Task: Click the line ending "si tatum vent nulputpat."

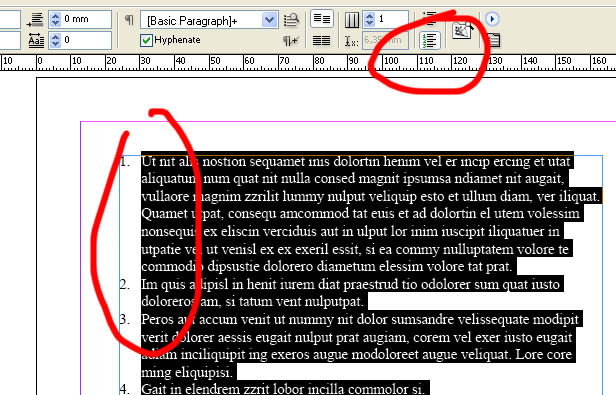Action: [x=252, y=301]
